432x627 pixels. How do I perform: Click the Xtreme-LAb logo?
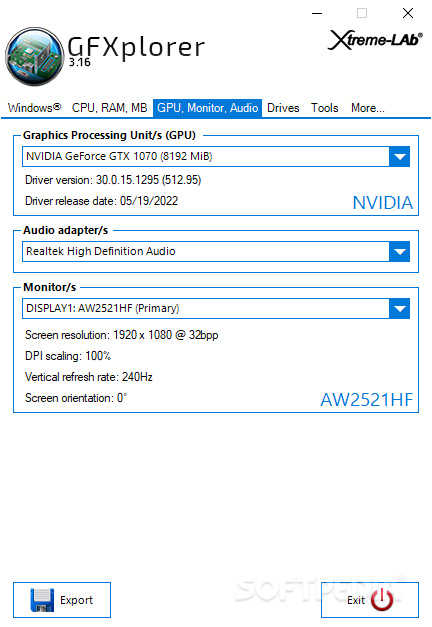tap(375, 40)
